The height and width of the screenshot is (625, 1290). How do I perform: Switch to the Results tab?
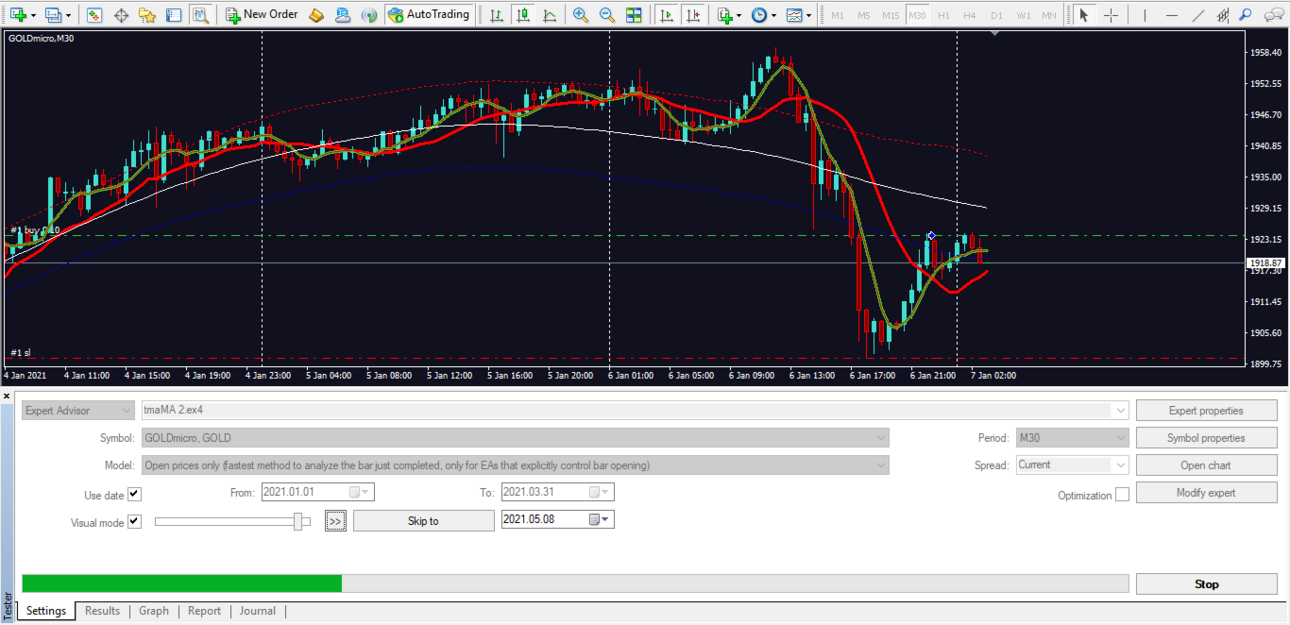tap(102, 611)
